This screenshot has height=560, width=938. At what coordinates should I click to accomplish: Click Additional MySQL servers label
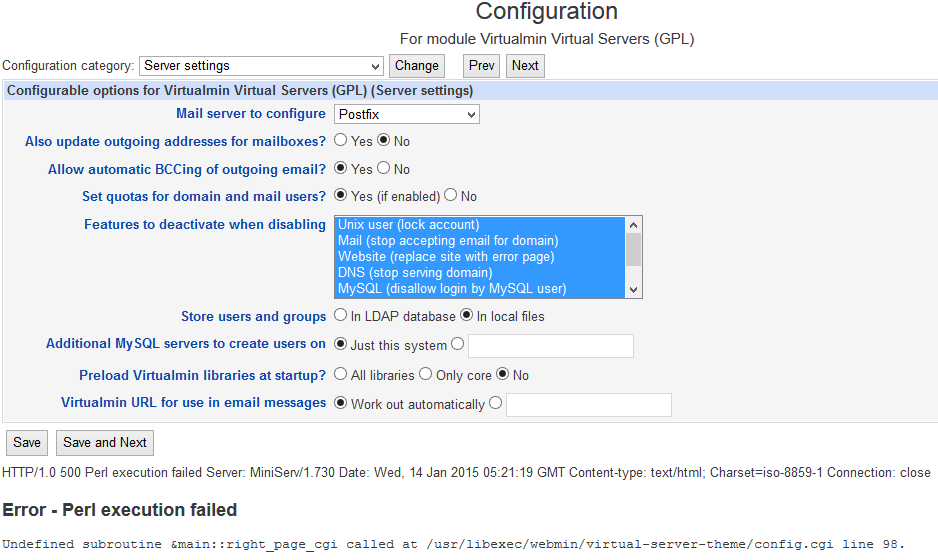[x=185, y=344]
